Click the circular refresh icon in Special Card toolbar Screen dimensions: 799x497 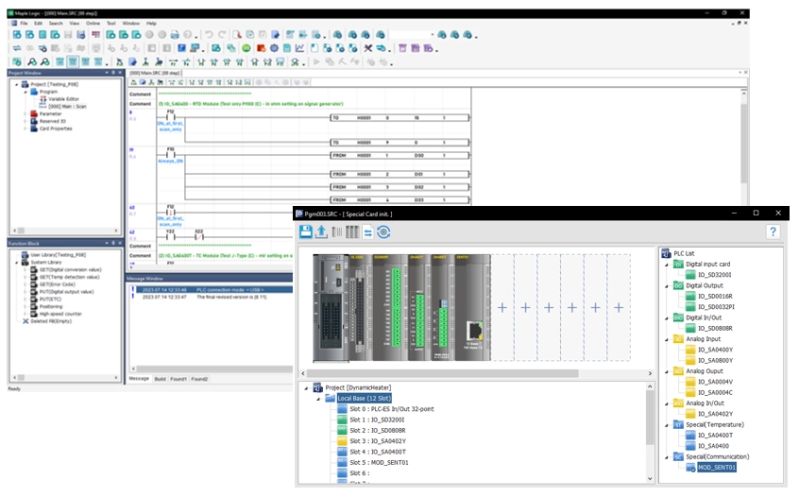click(x=383, y=232)
